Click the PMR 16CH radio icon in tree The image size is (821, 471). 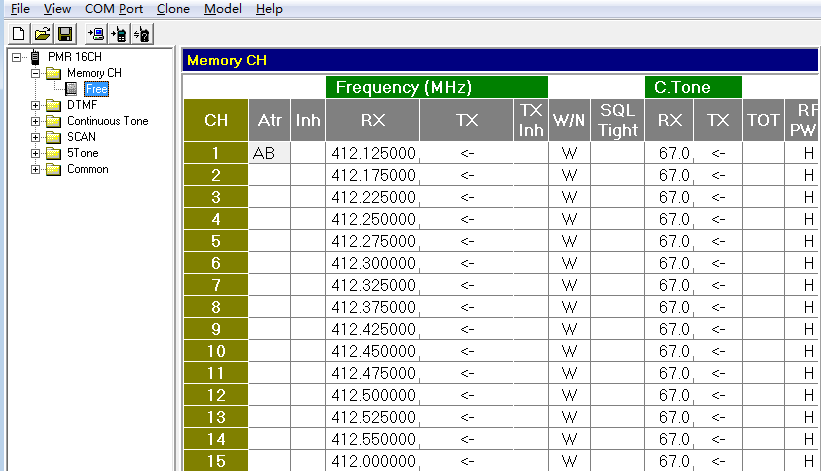point(35,57)
